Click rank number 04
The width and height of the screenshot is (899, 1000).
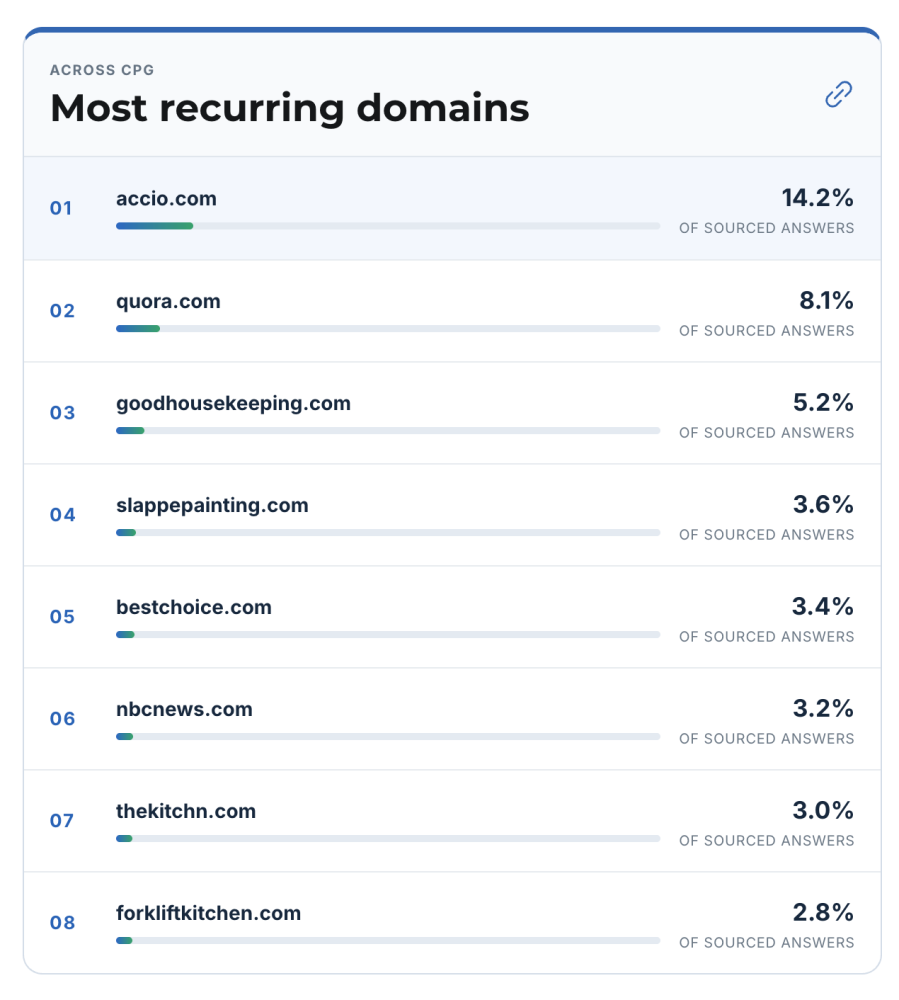pos(62,515)
